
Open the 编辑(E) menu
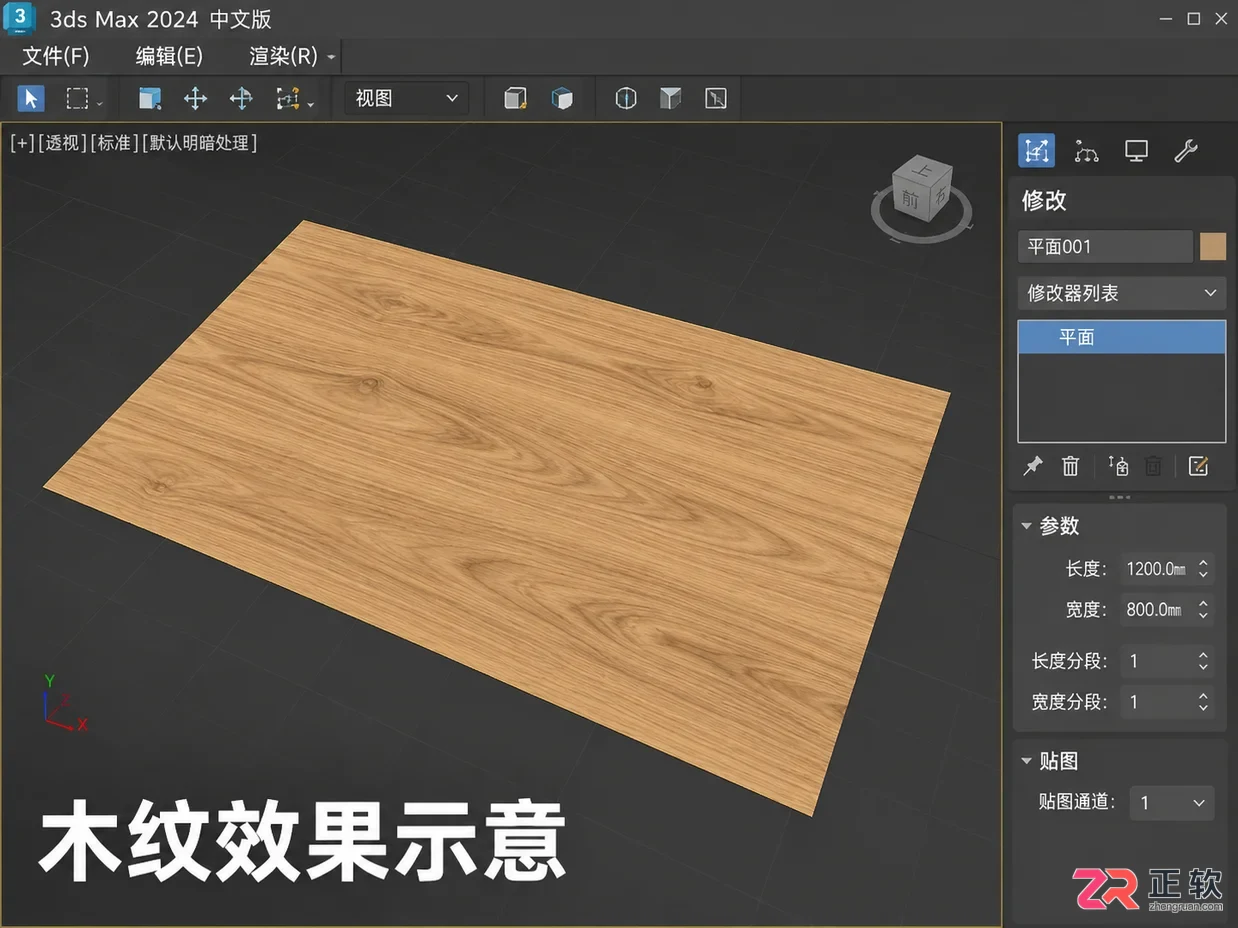[169, 56]
